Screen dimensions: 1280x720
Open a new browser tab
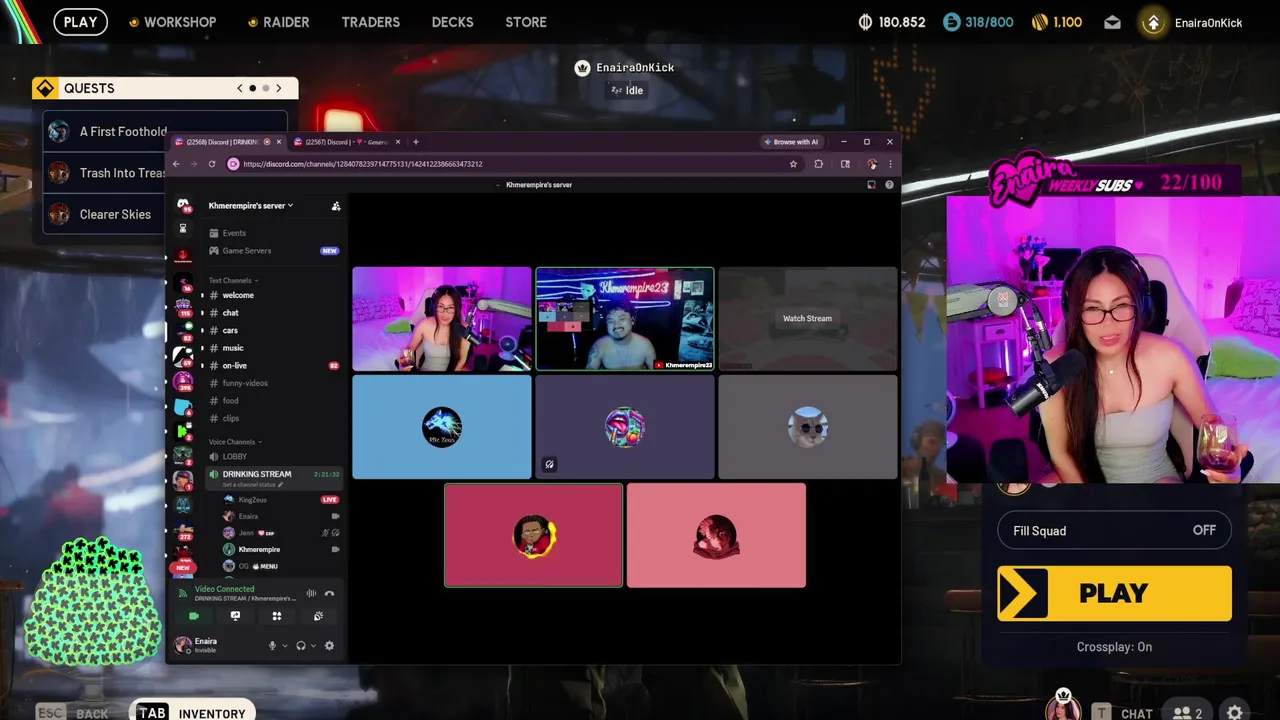click(416, 142)
